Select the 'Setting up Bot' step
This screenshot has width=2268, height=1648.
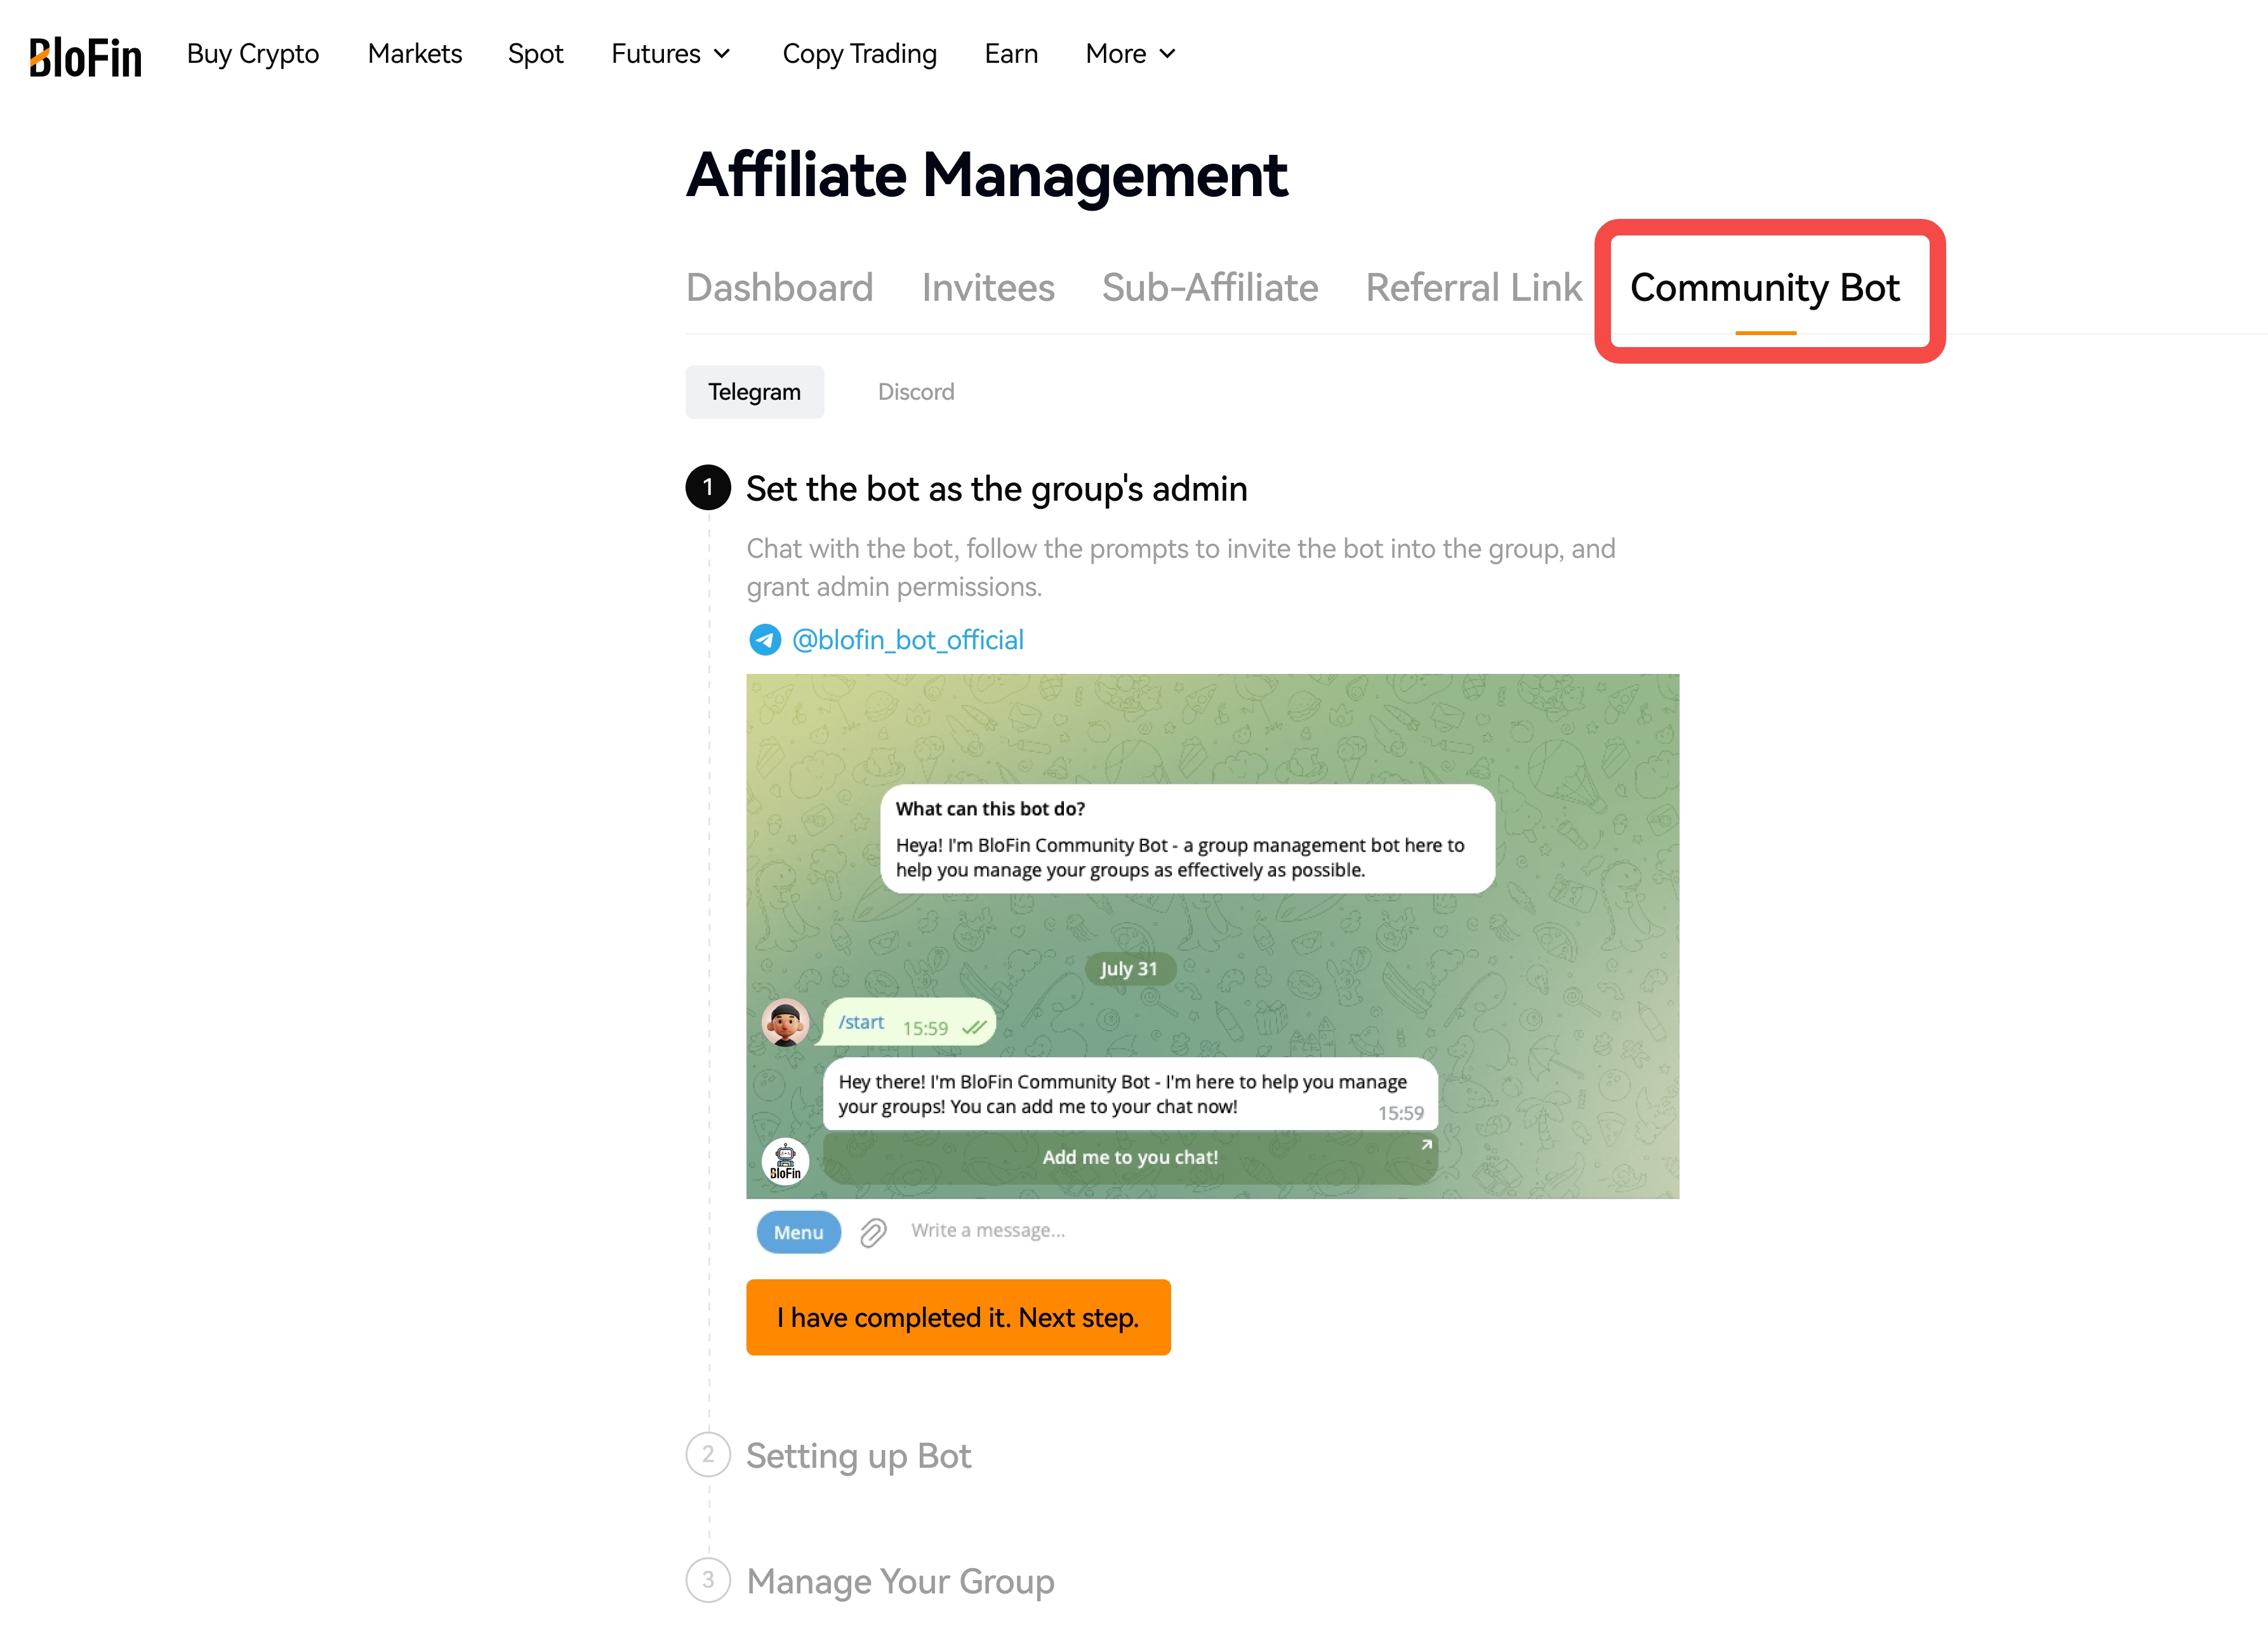pos(858,1456)
